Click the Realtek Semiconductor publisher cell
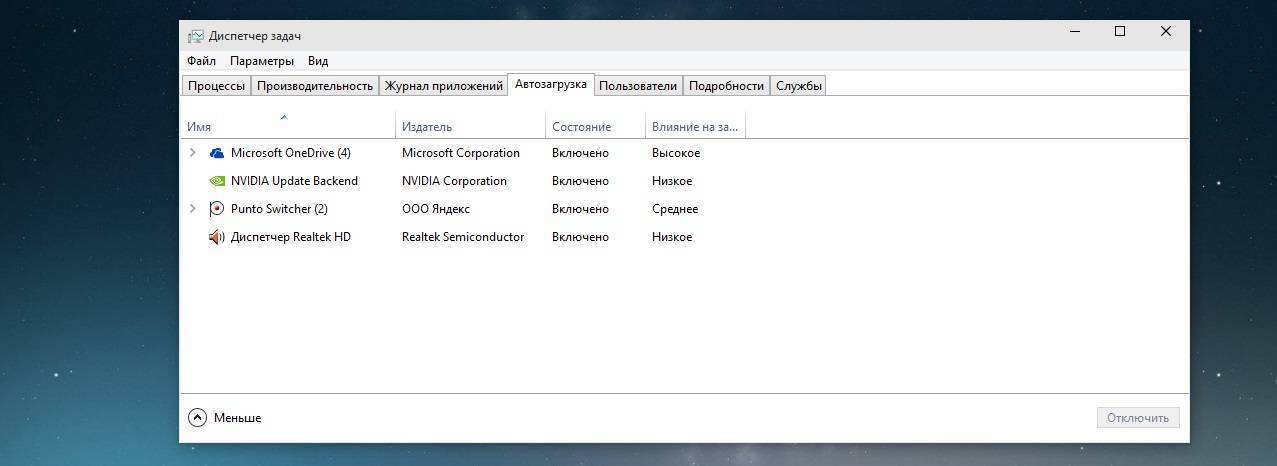Viewport: 1277px width, 466px height. (x=463, y=237)
